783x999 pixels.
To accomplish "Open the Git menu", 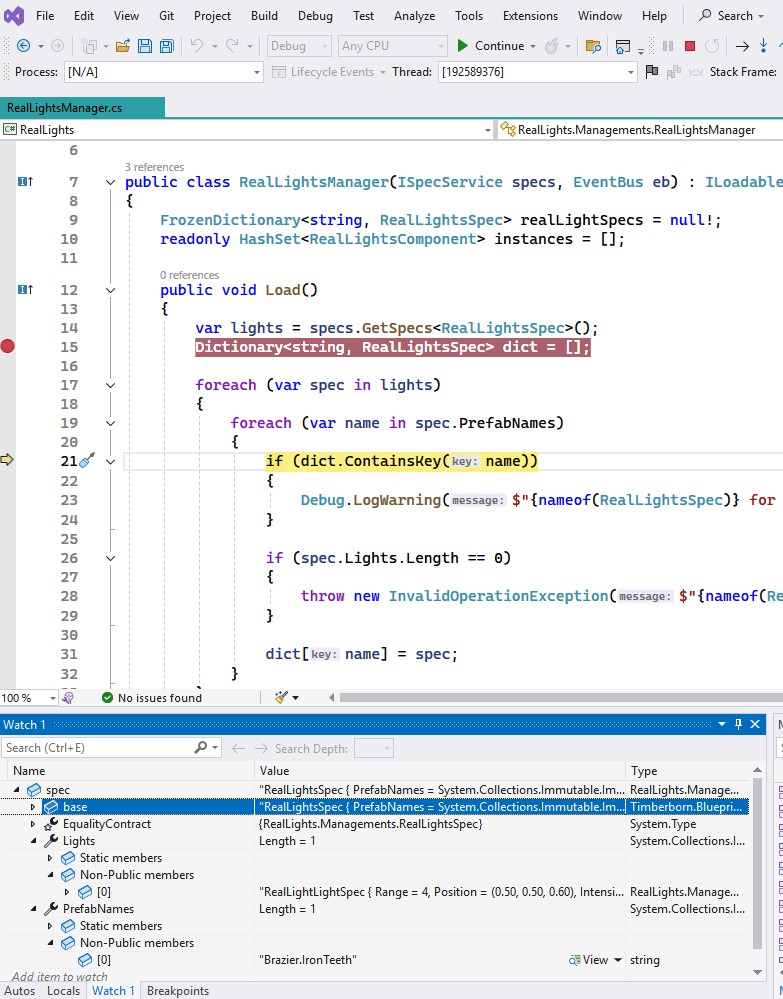I will (166, 16).
